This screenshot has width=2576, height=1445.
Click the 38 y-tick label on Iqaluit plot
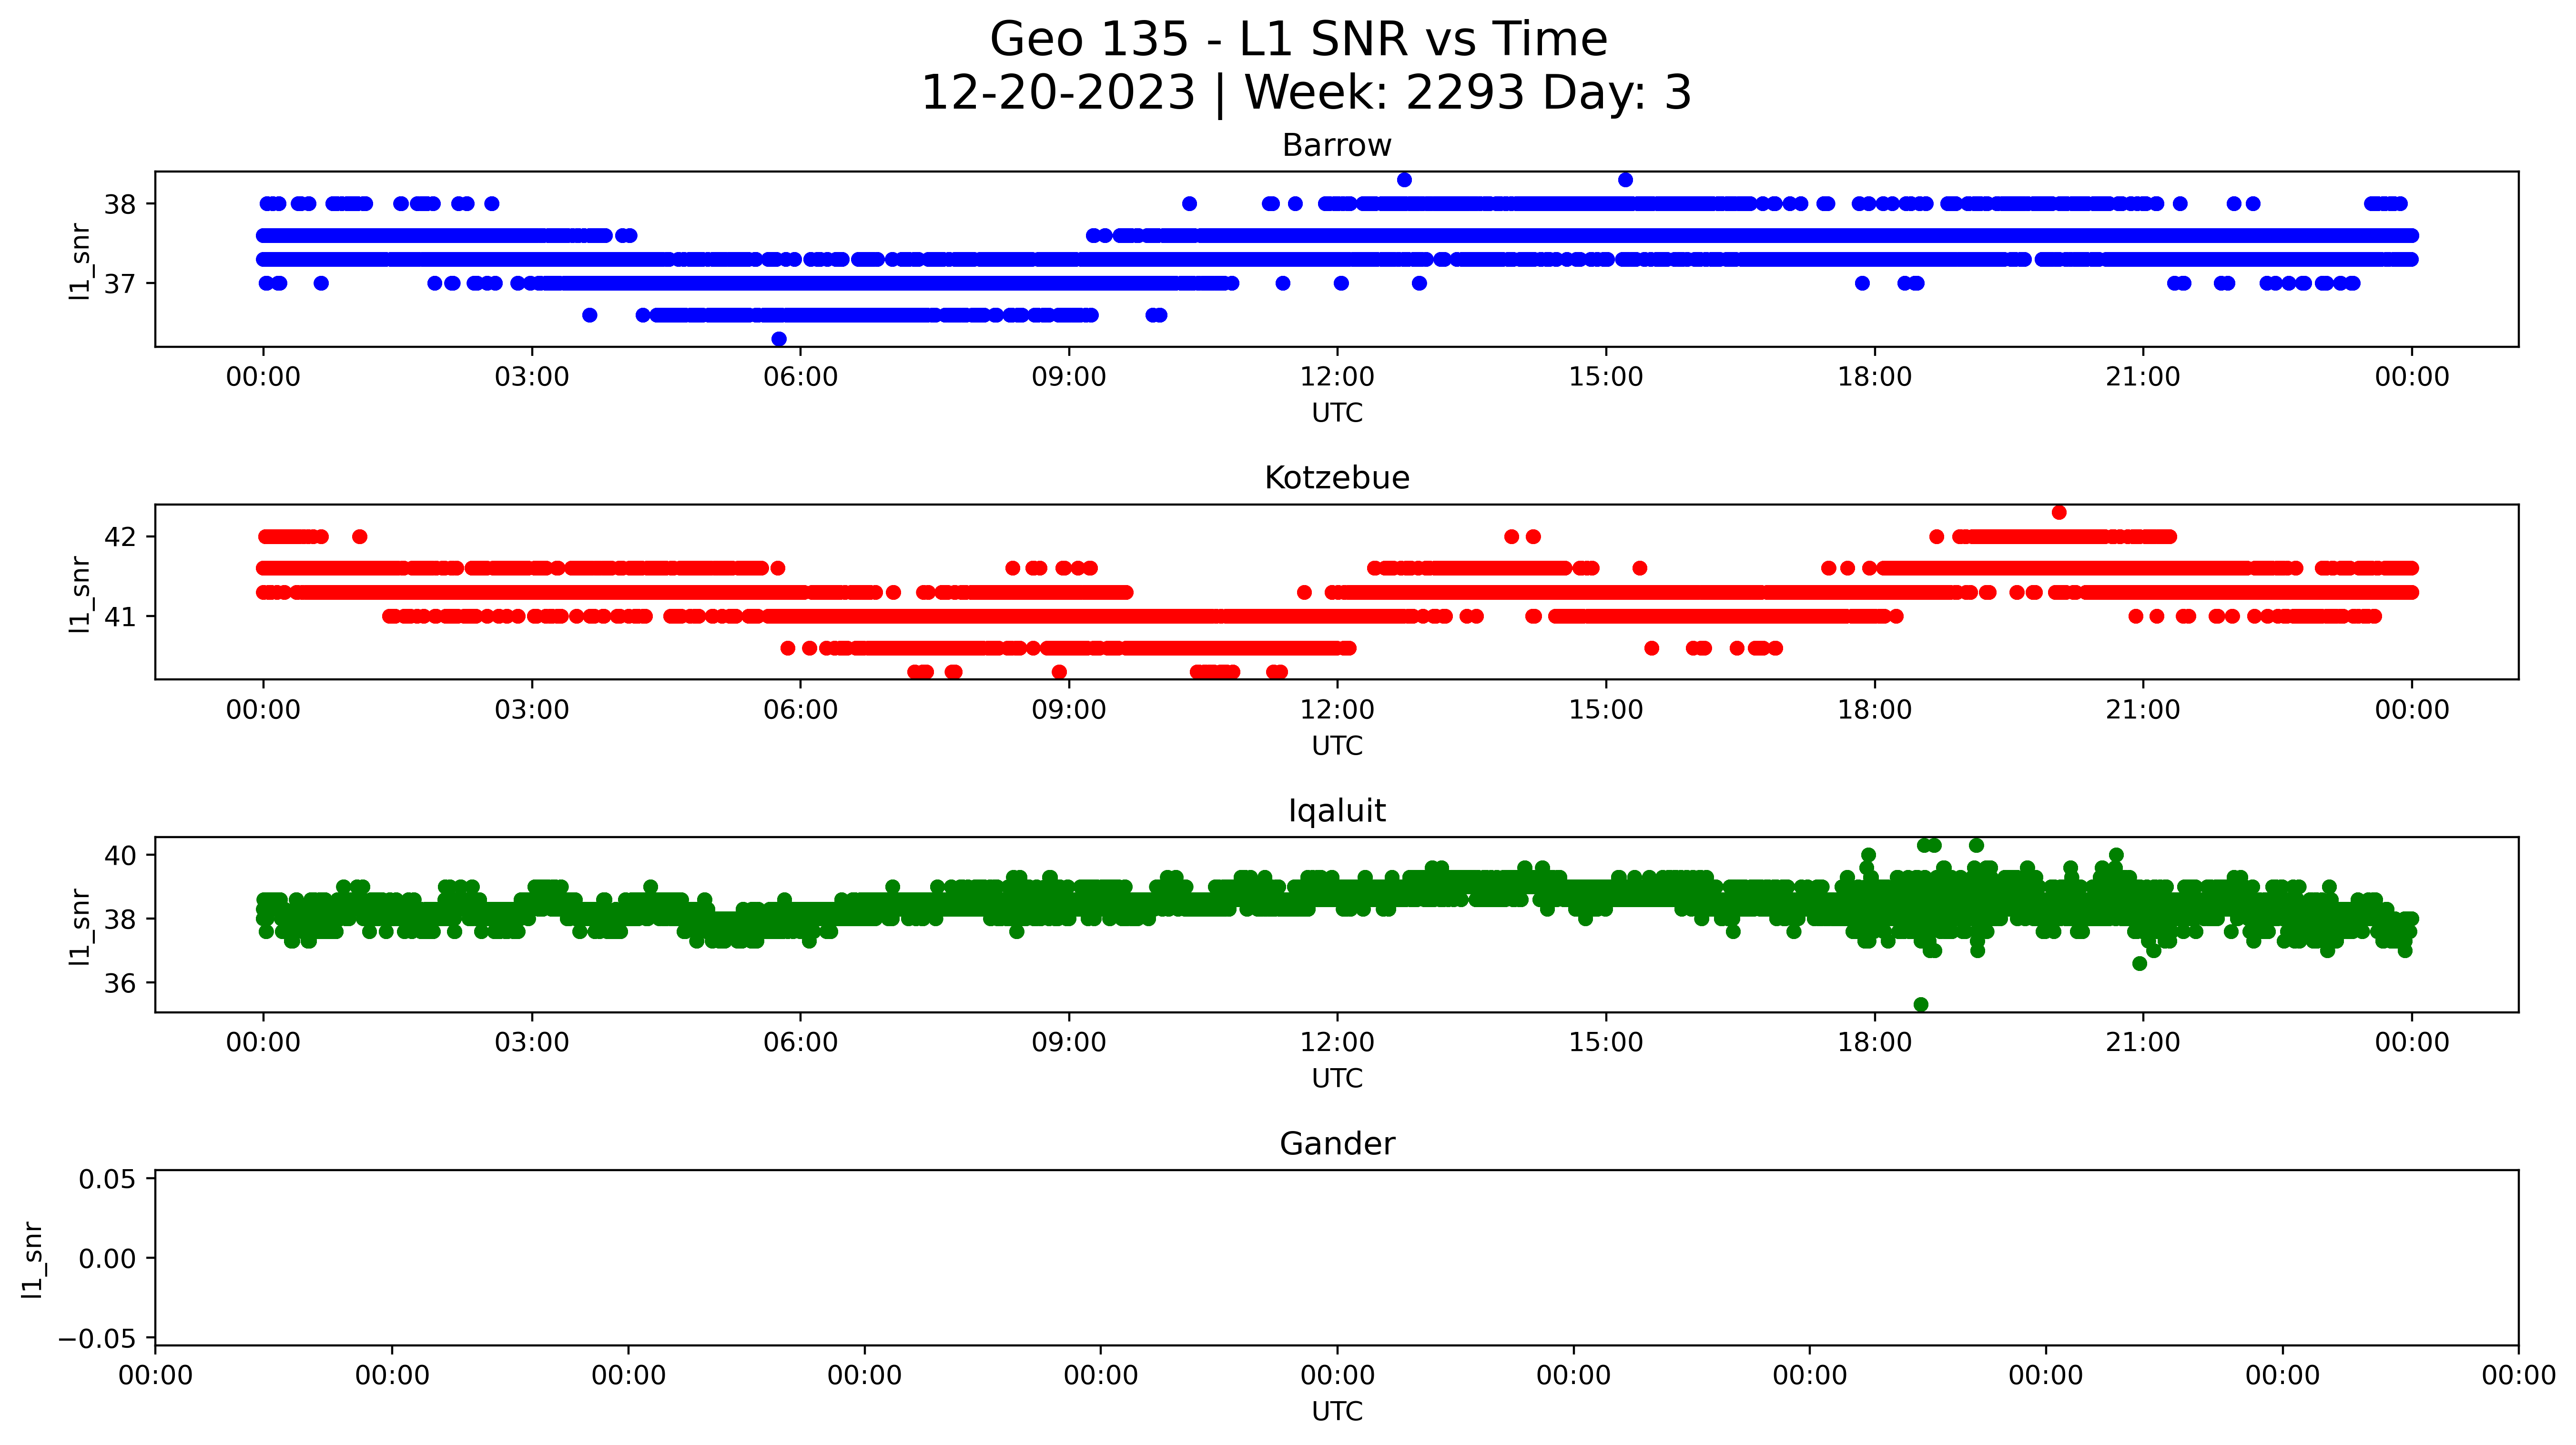[x=120, y=919]
